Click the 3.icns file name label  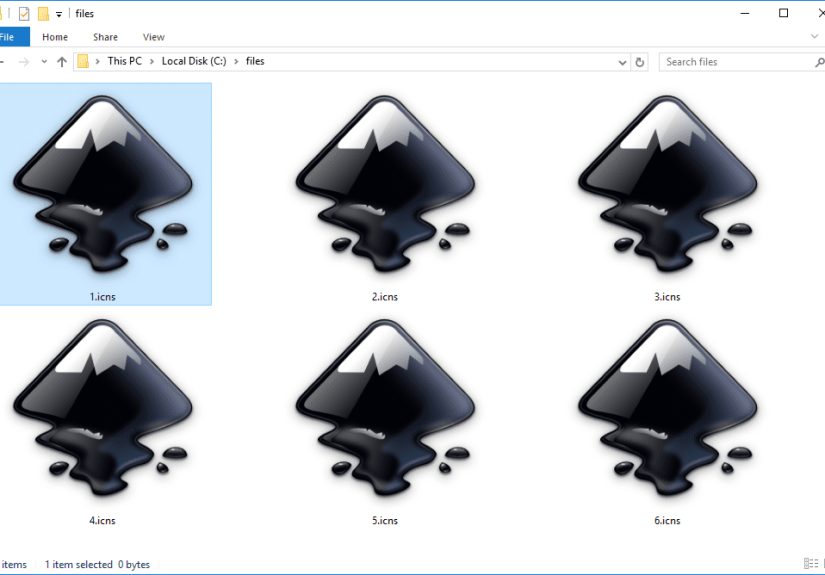pos(667,297)
